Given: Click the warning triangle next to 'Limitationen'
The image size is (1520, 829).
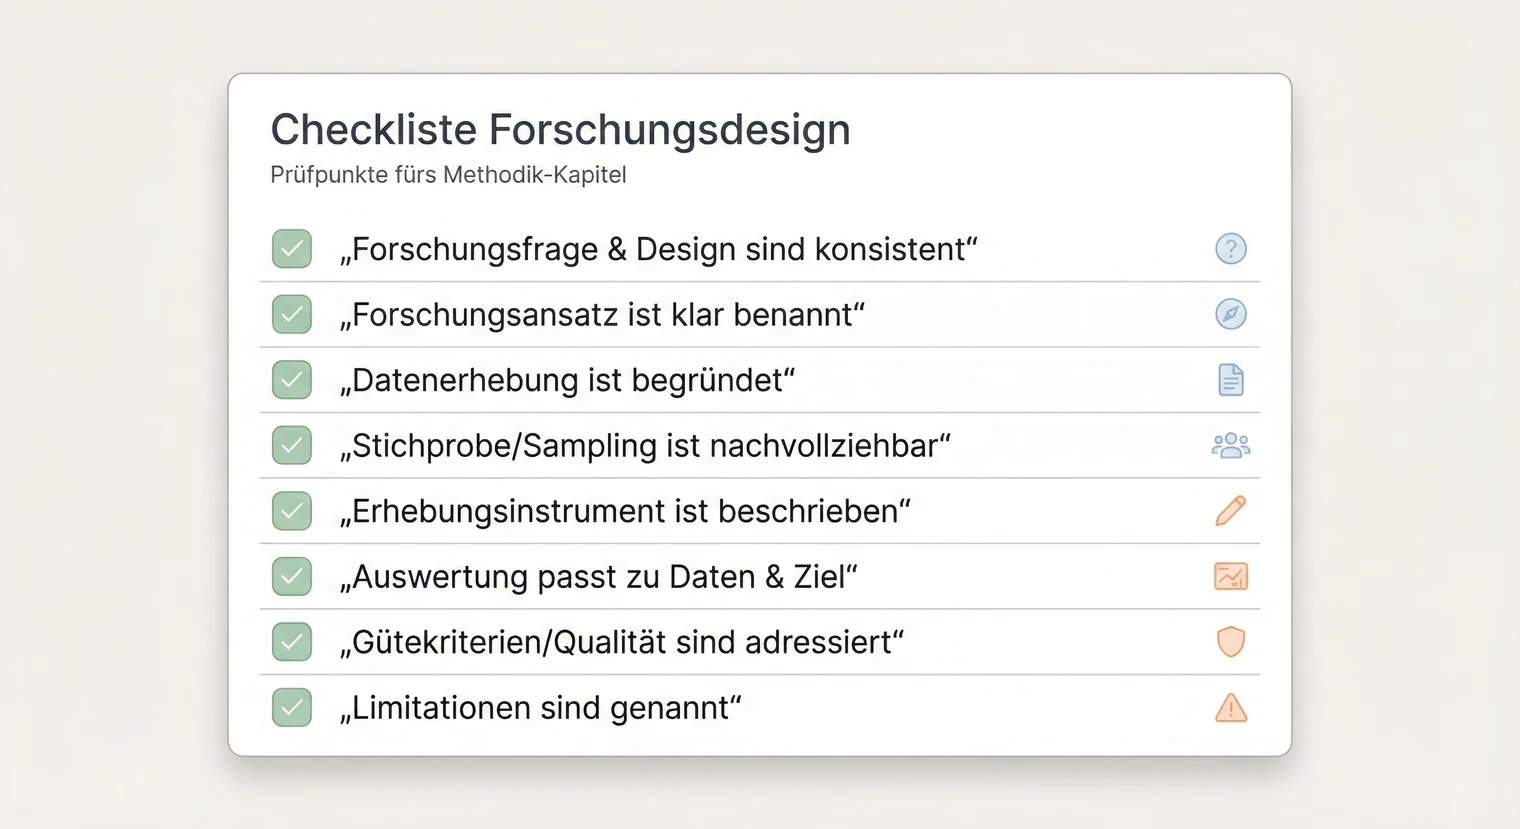Looking at the screenshot, I should 1231,708.
